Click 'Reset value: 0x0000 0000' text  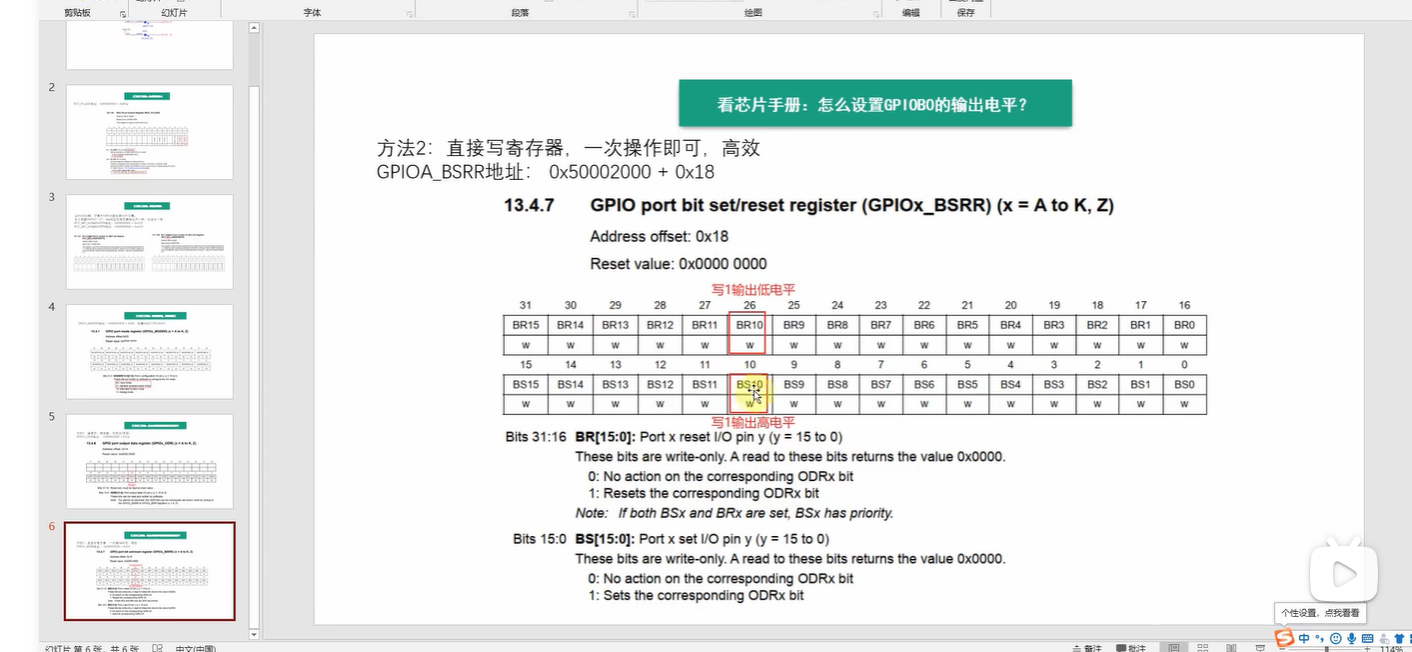pos(678,264)
